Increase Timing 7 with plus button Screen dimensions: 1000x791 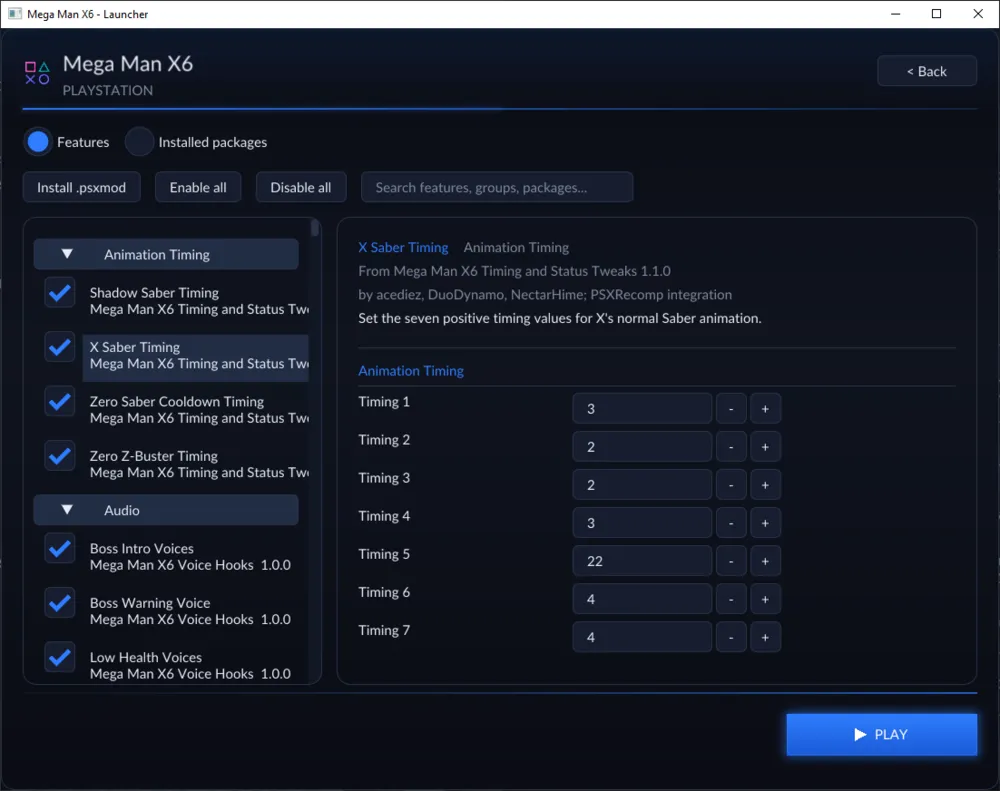coord(765,637)
